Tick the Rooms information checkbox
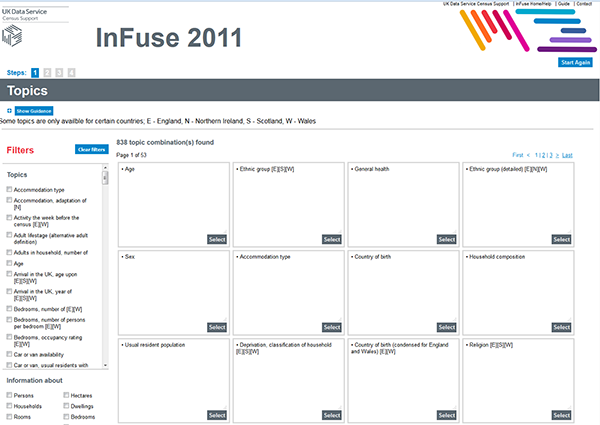 point(9,416)
